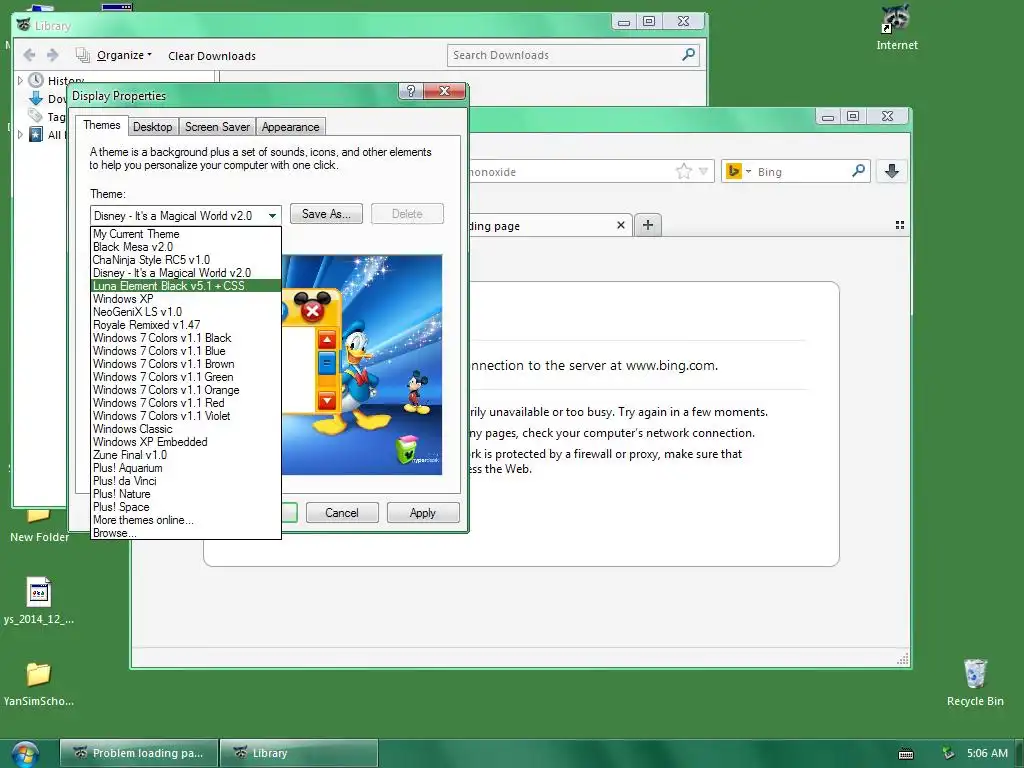This screenshot has width=1024, height=768.
Task: Open the address bar history dropdown arrow
Action: [703, 172]
